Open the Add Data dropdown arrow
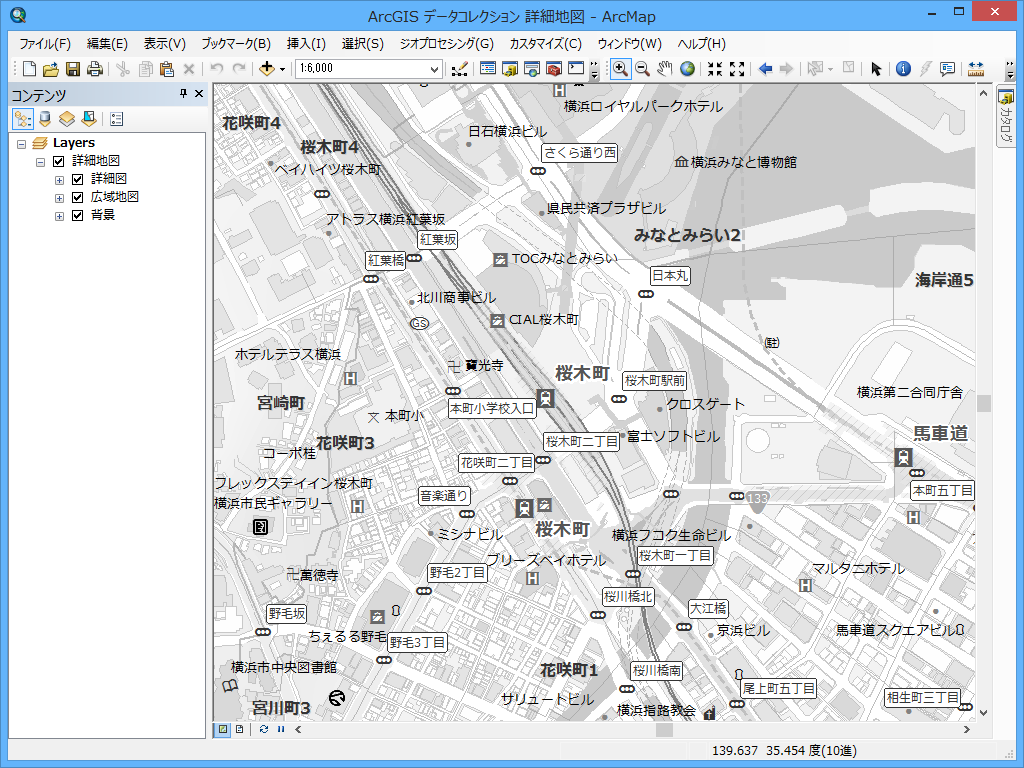The image size is (1024, 768). 282,69
